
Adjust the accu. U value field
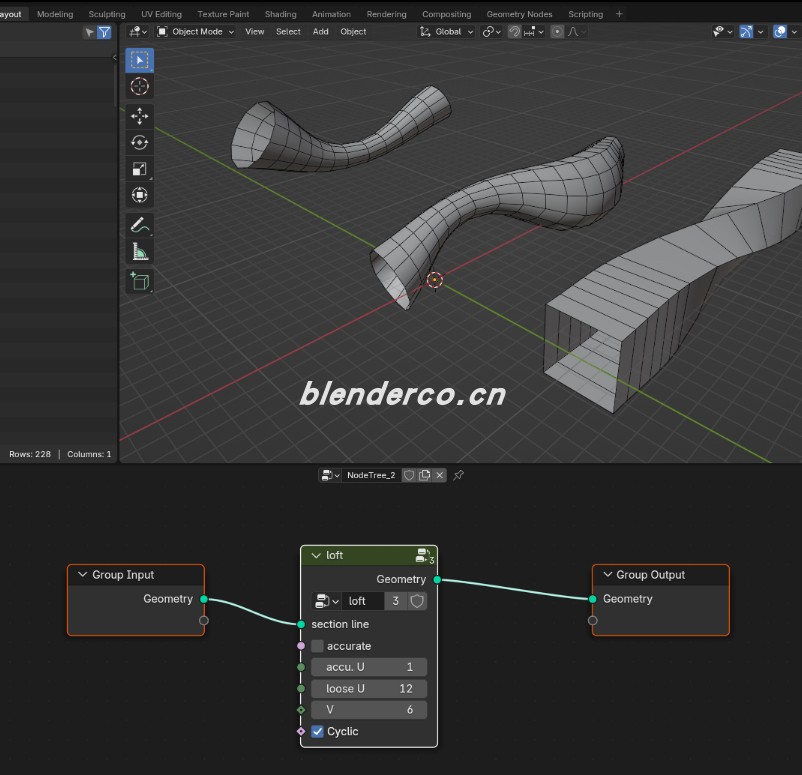click(369, 667)
